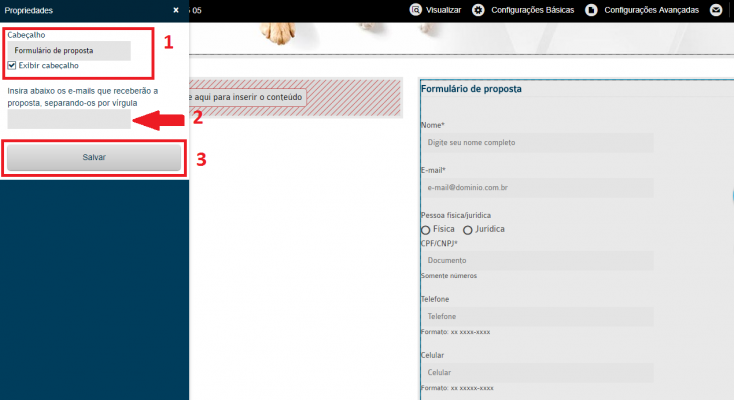Open the Configurações Avançadas menu item

pos(651,10)
